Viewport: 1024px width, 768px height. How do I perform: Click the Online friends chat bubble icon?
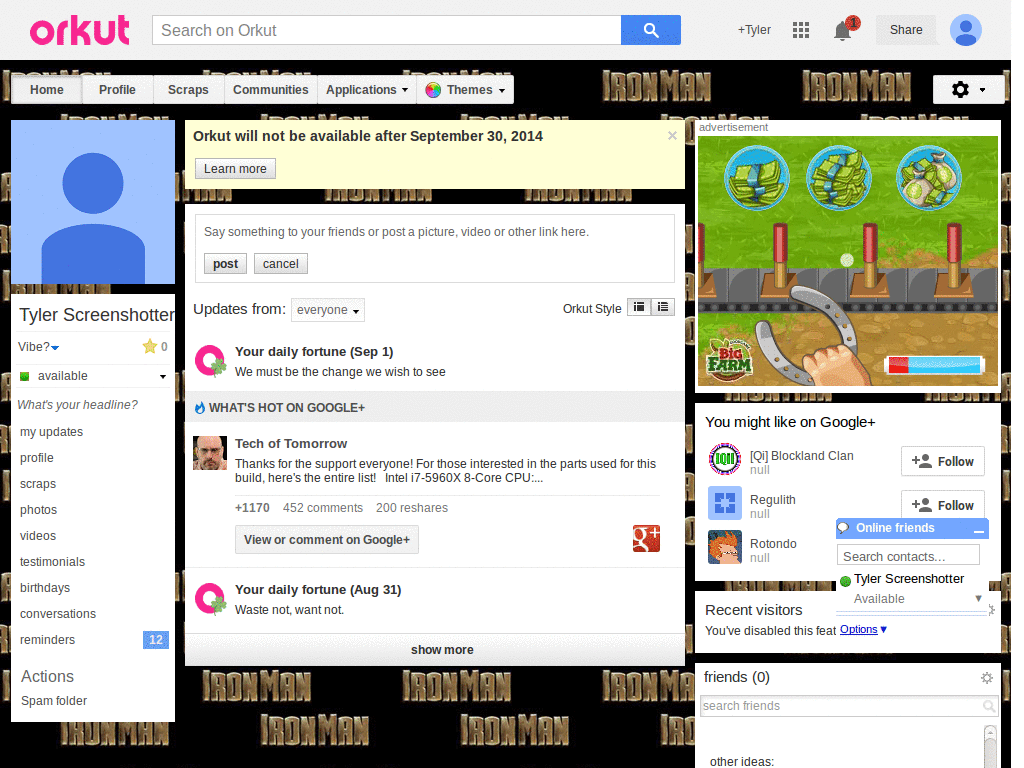pyautogui.click(x=844, y=528)
